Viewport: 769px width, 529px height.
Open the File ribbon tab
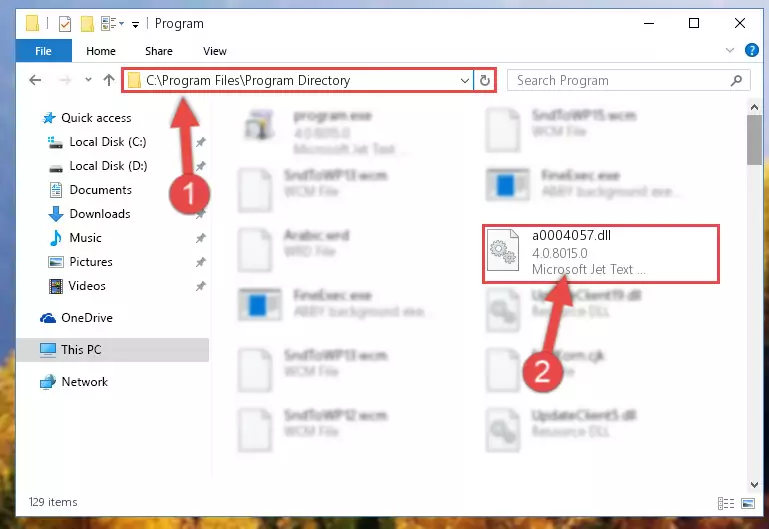pos(43,51)
